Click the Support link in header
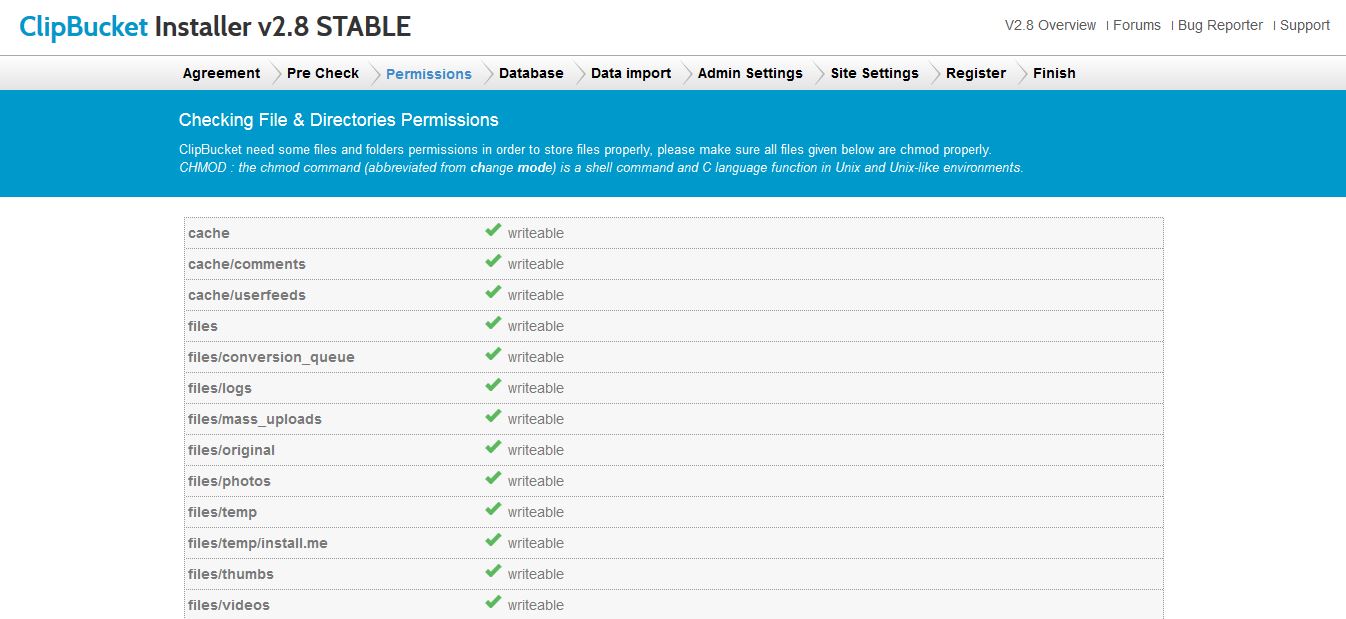 point(1304,25)
